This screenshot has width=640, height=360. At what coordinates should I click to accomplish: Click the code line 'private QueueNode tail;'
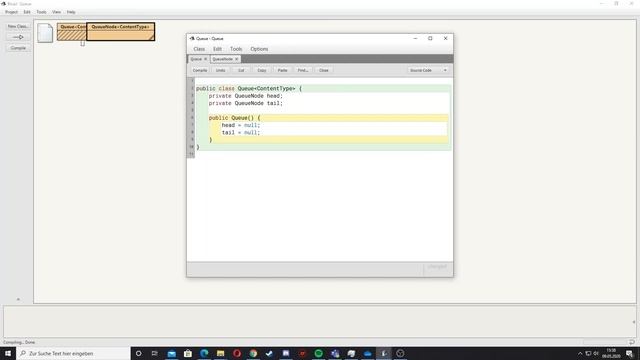click(246, 103)
